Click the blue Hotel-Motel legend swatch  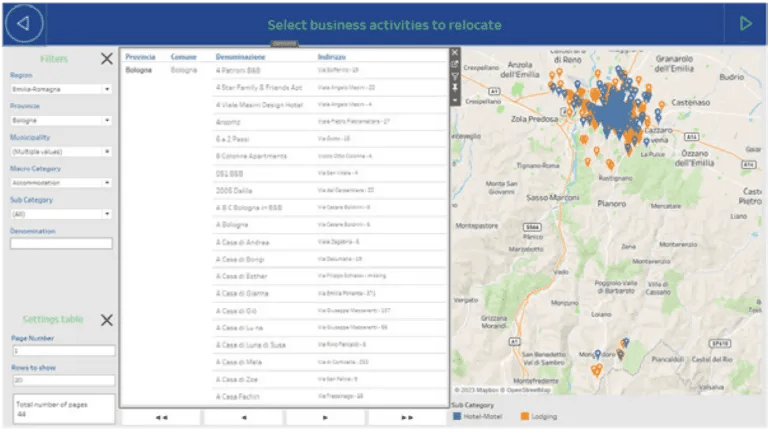458,416
